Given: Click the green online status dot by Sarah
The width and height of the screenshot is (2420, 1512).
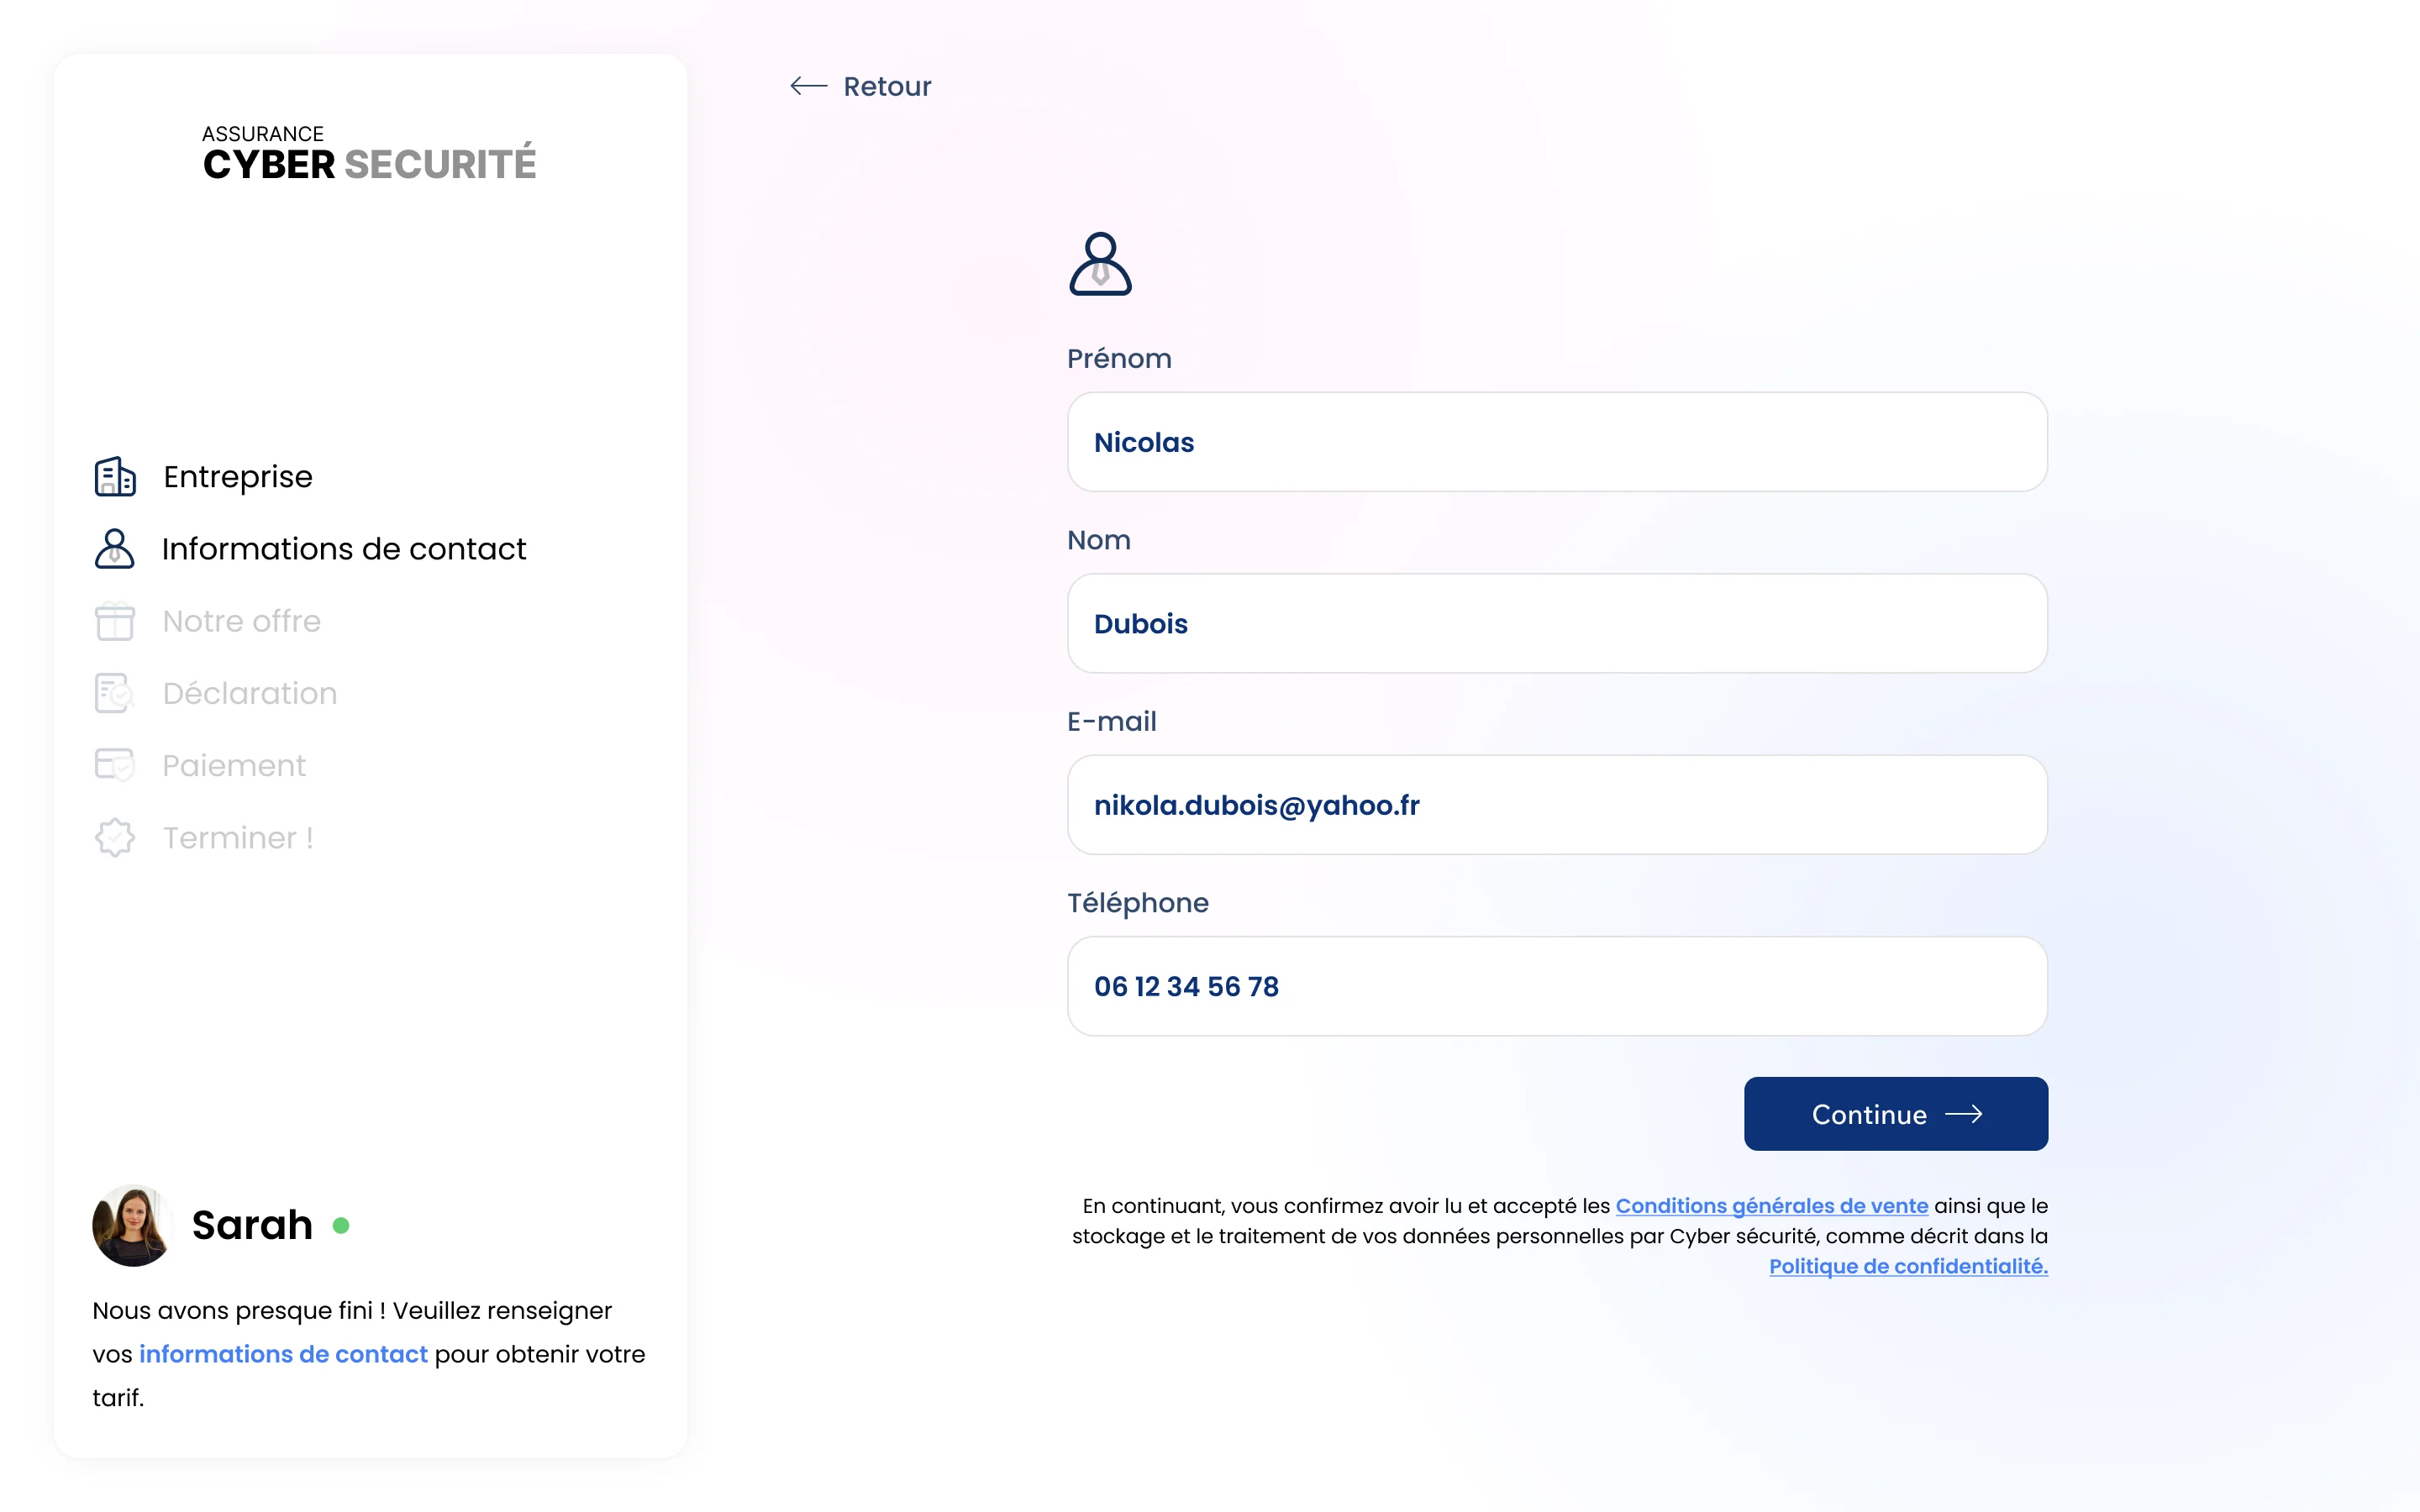Looking at the screenshot, I should (341, 1225).
